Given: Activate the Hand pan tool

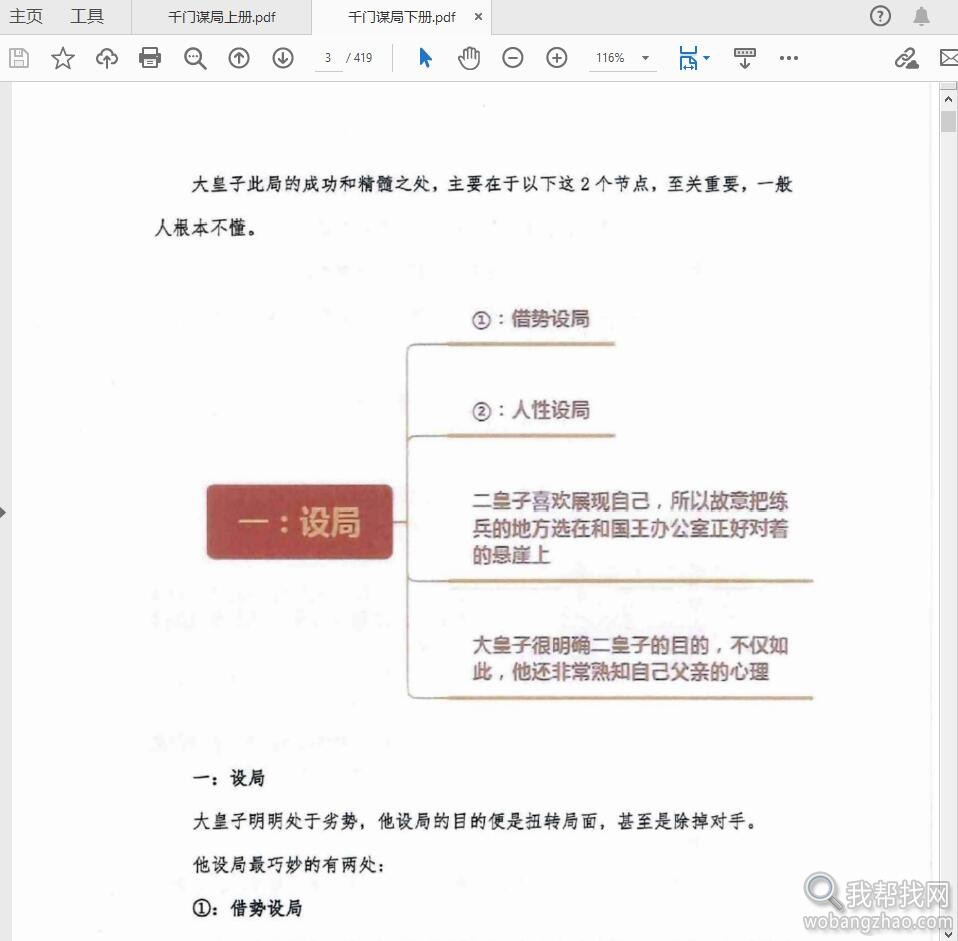Looking at the screenshot, I should [469, 58].
